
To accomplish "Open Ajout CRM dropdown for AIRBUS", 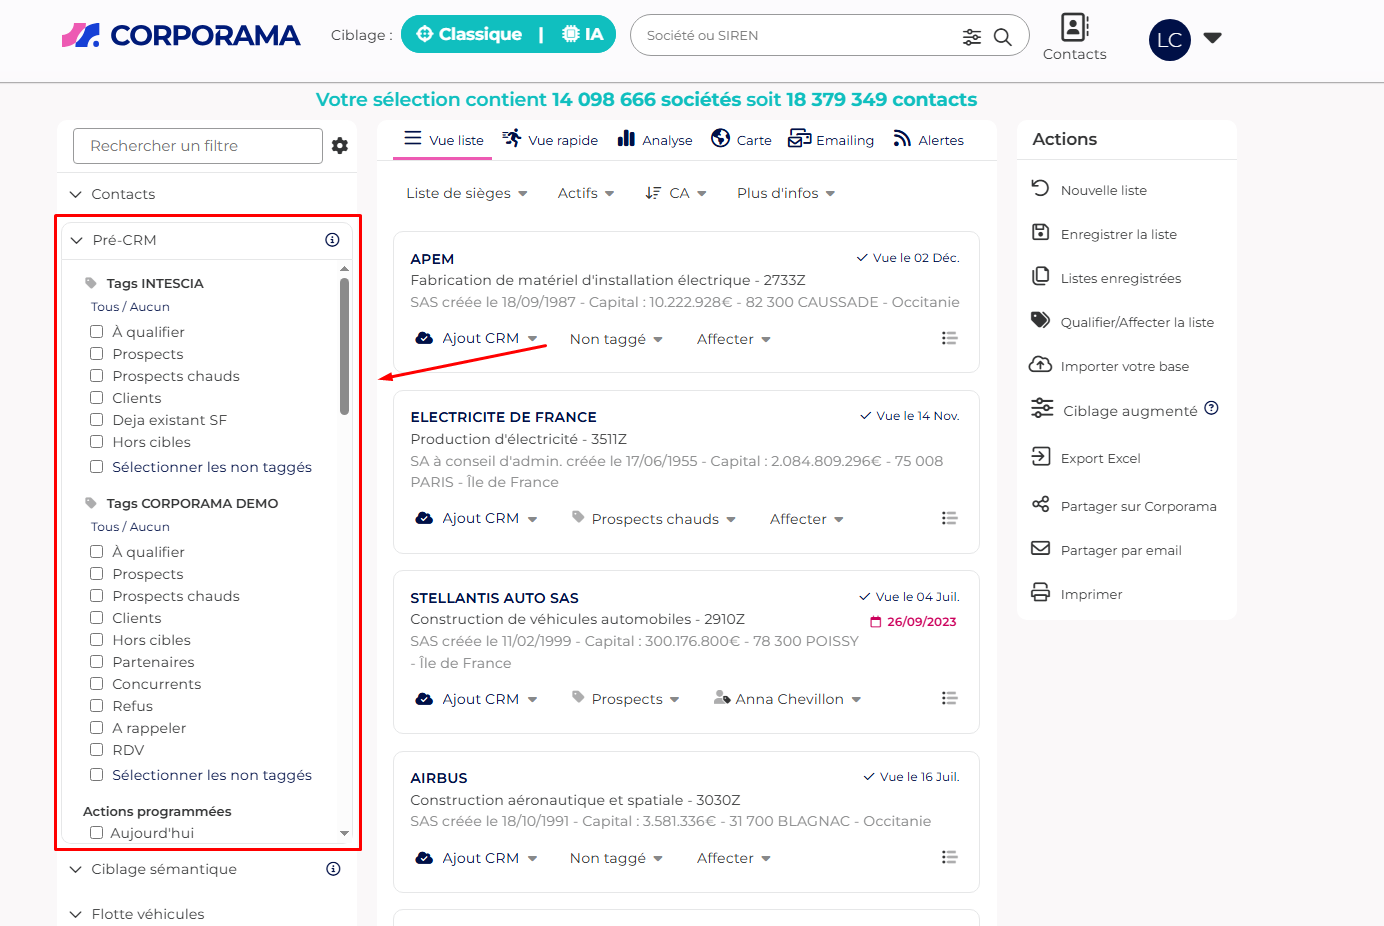I will point(479,858).
